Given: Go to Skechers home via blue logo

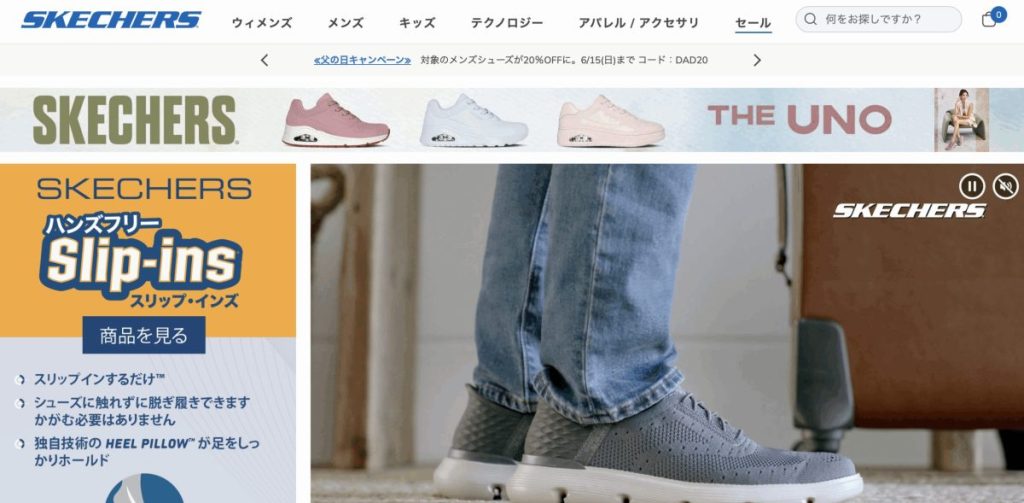Looking at the screenshot, I should (x=111, y=20).
